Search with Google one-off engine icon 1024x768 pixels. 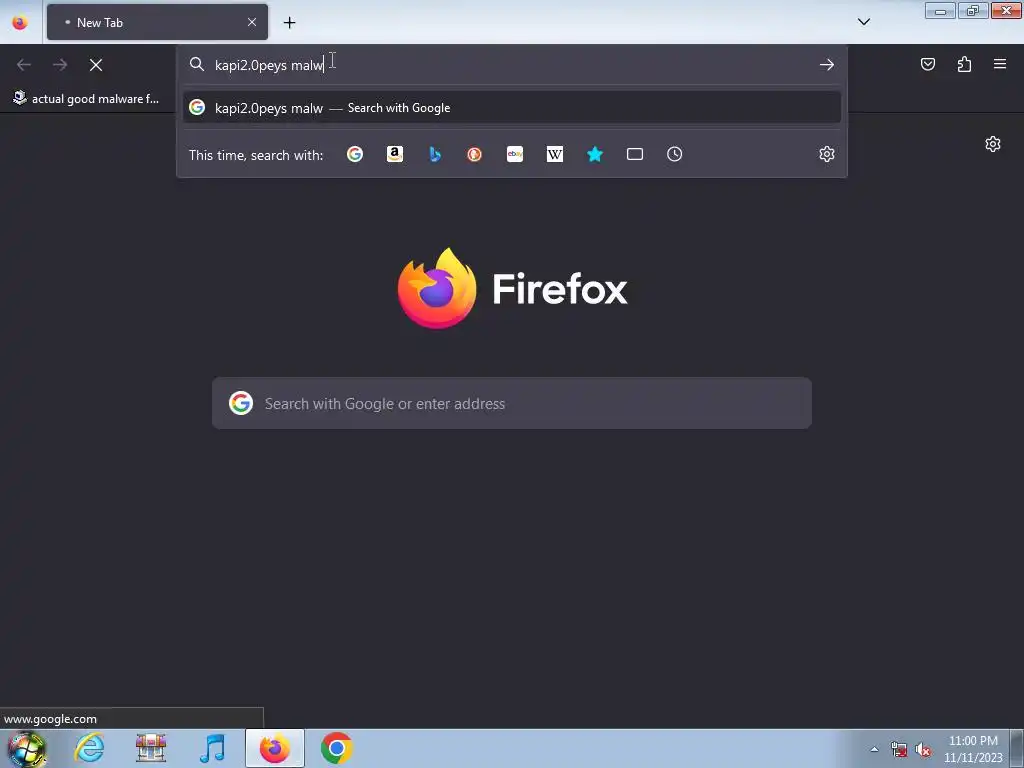click(355, 154)
